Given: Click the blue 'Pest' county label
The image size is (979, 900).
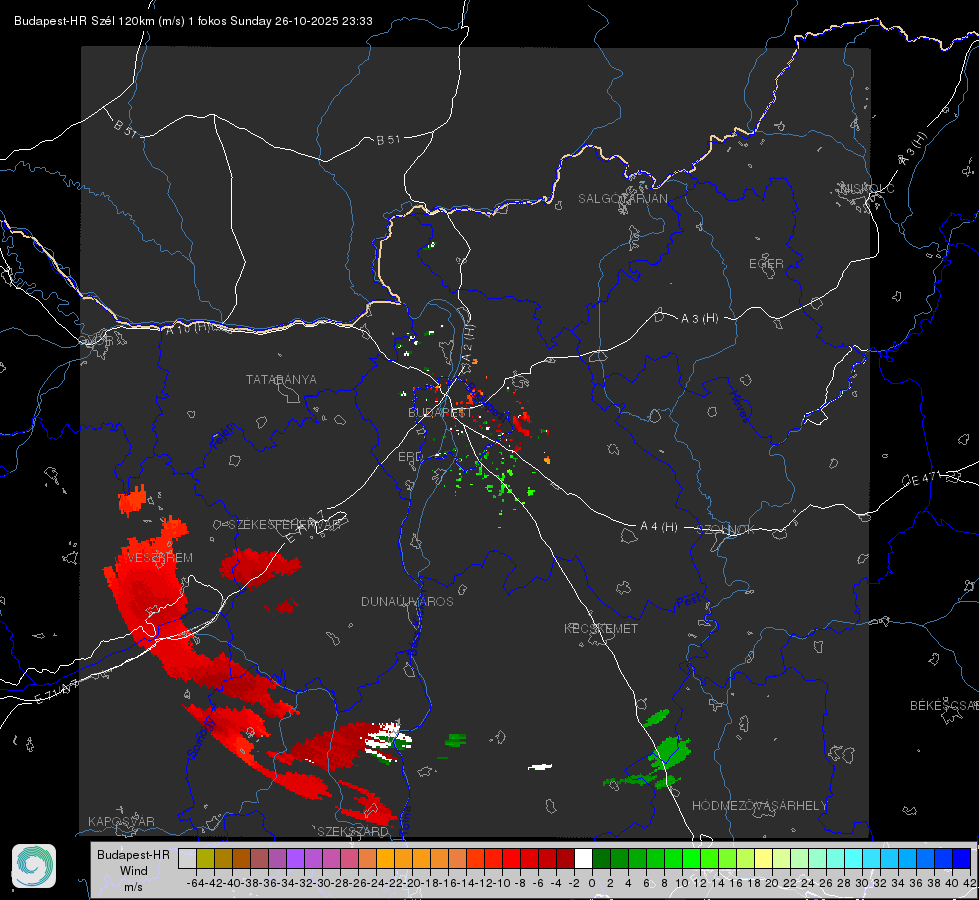Looking at the screenshot, I should tap(687, 602).
